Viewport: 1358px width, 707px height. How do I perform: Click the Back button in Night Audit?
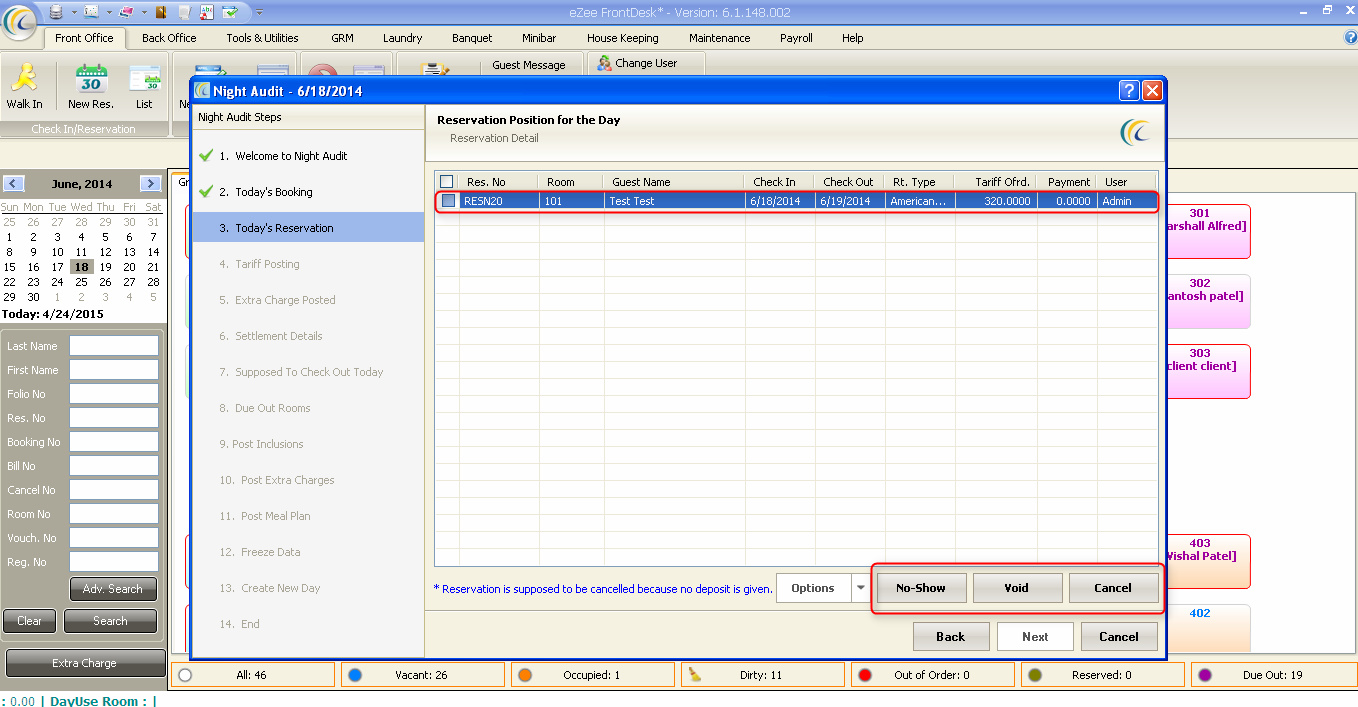(x=951, y=637)
